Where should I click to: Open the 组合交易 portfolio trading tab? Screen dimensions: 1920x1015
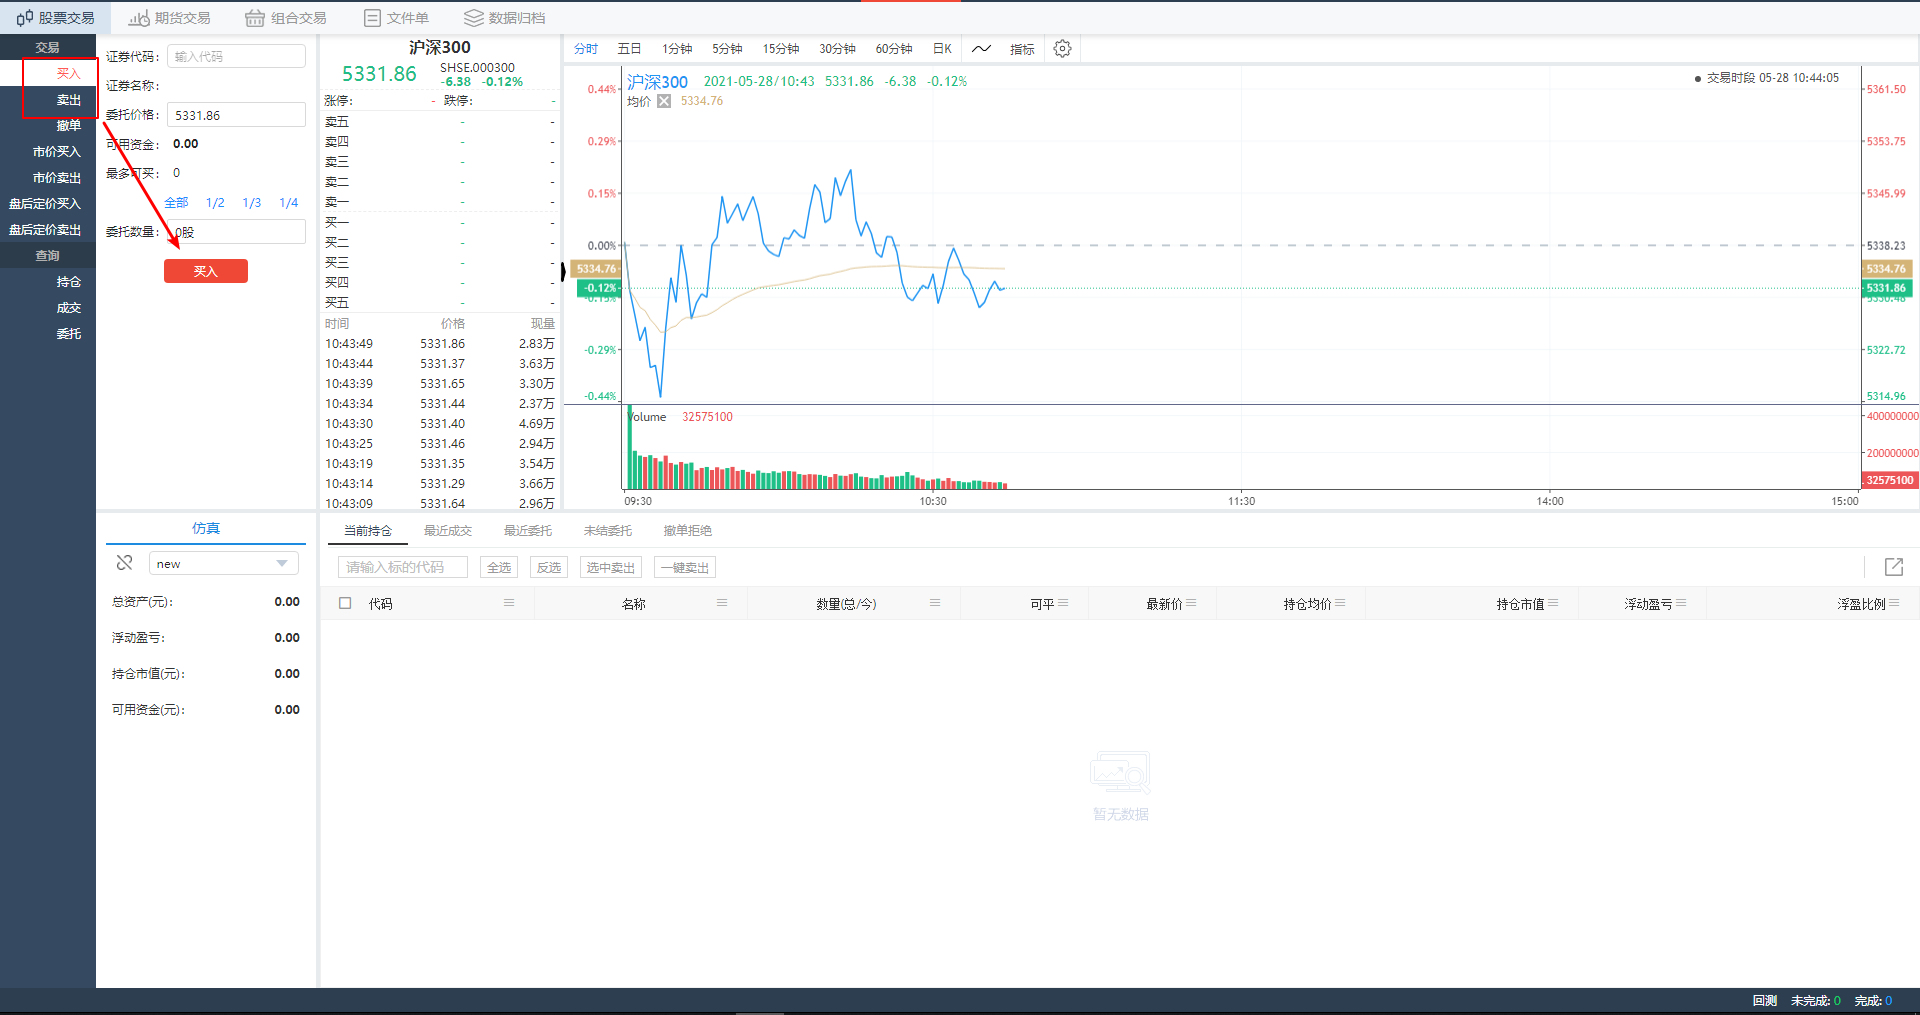(286, 18)
